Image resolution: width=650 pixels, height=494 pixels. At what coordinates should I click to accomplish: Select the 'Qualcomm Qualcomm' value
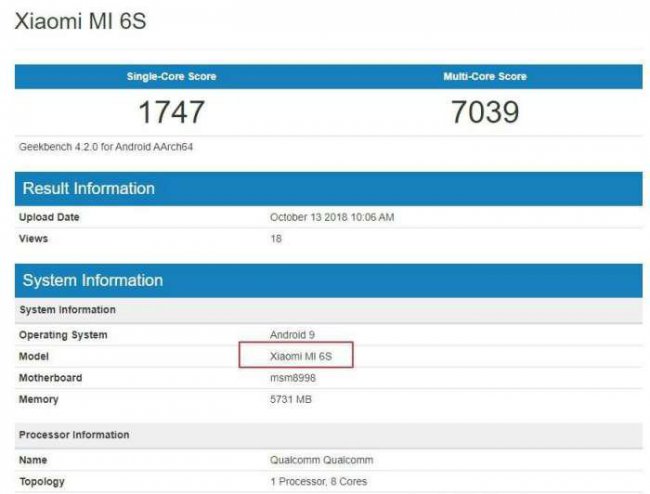(x=322, y=460)
